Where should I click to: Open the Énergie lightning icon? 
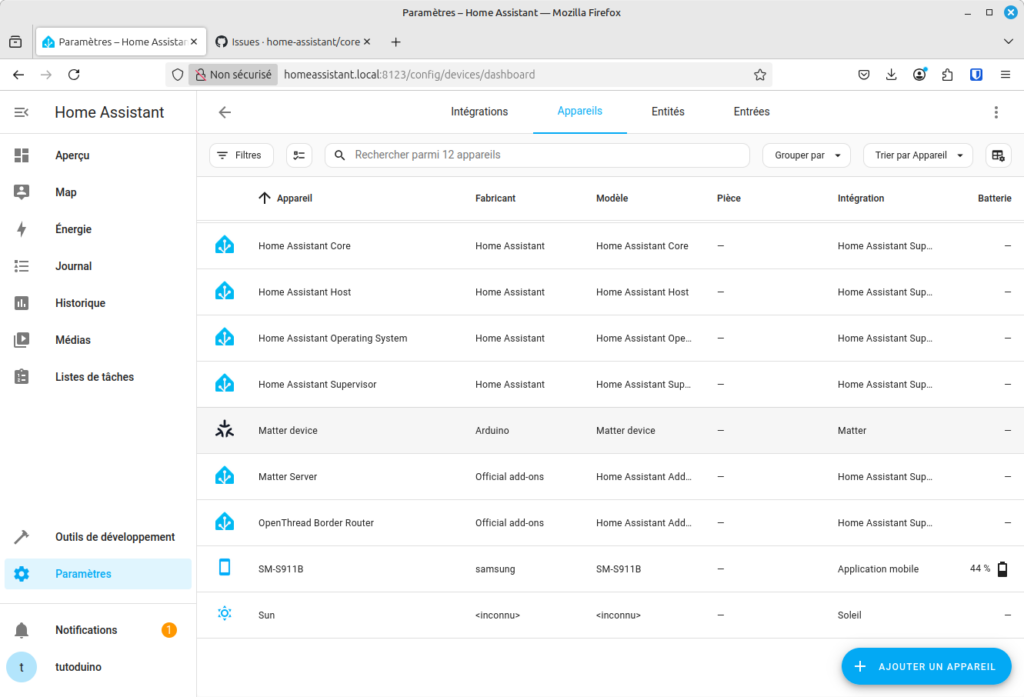22,229
